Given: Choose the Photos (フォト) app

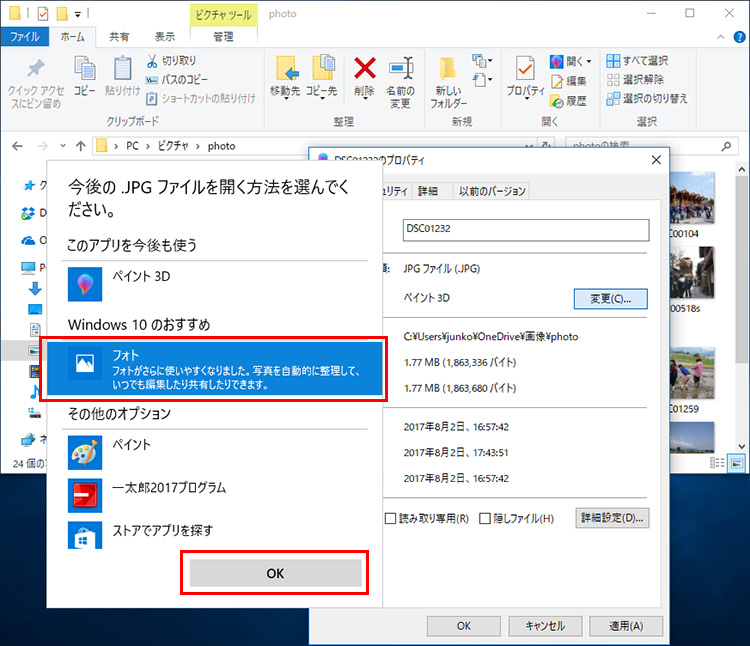Looking at the screenshot, I should (x=214, y=369).
